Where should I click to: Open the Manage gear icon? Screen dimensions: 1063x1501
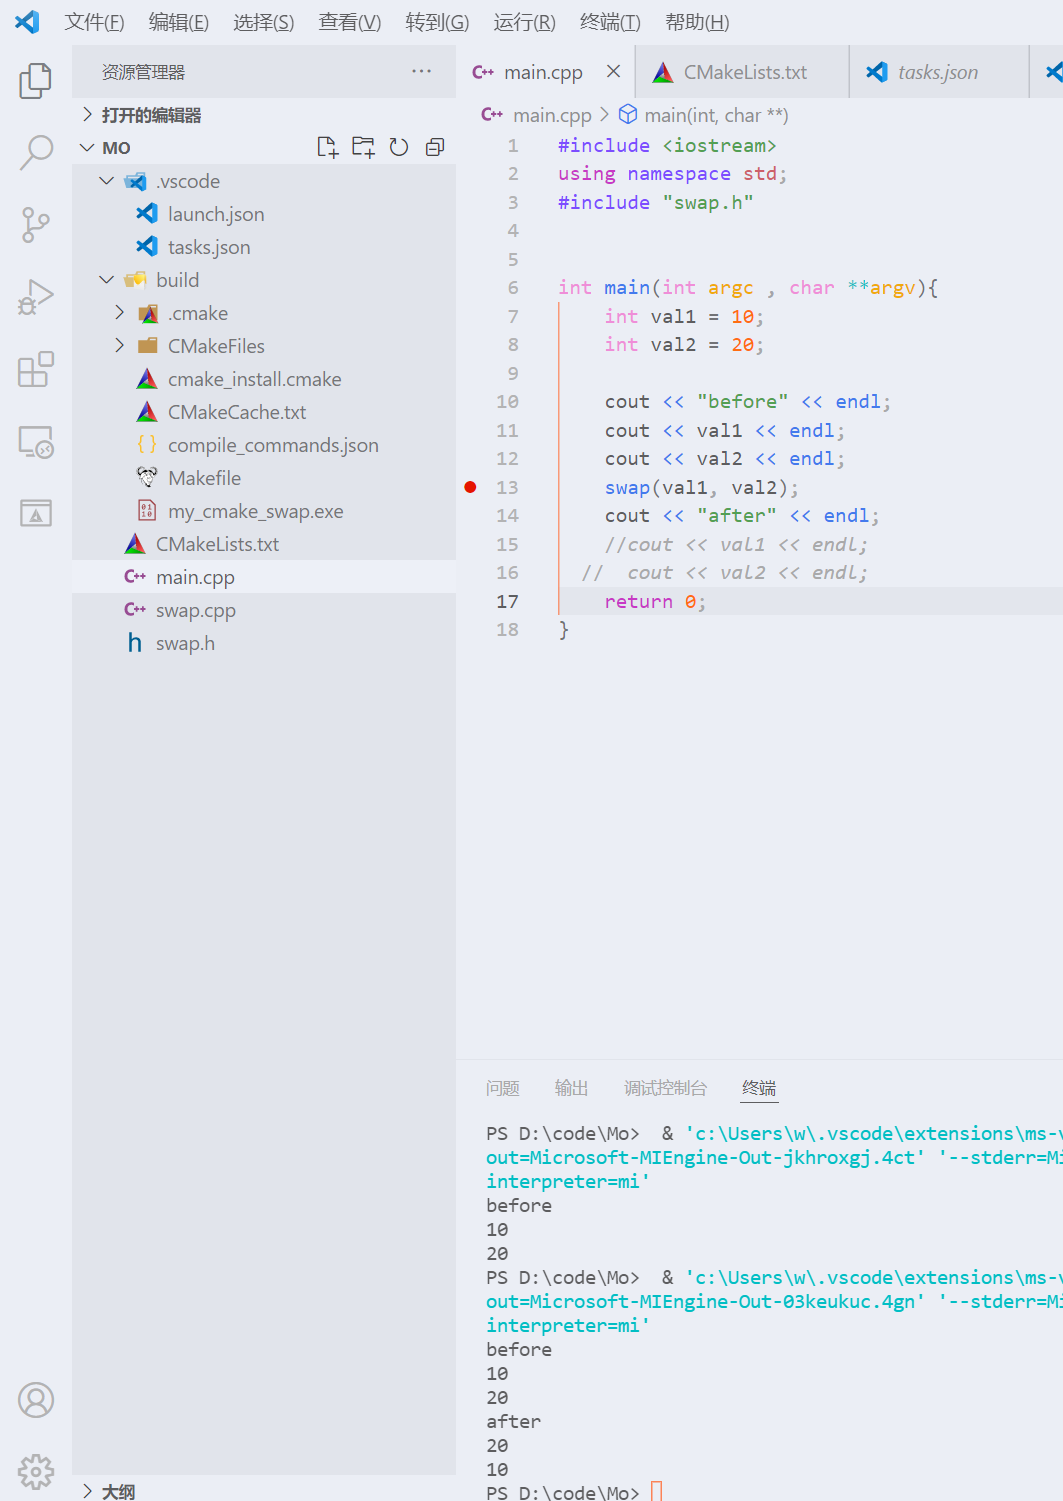36,1472
